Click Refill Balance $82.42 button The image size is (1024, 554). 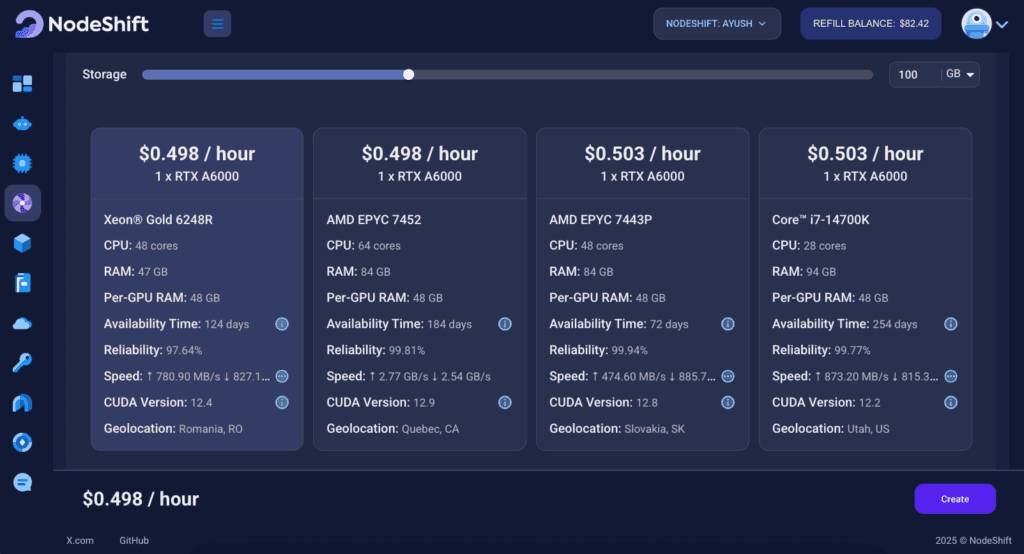pos(870,23)
